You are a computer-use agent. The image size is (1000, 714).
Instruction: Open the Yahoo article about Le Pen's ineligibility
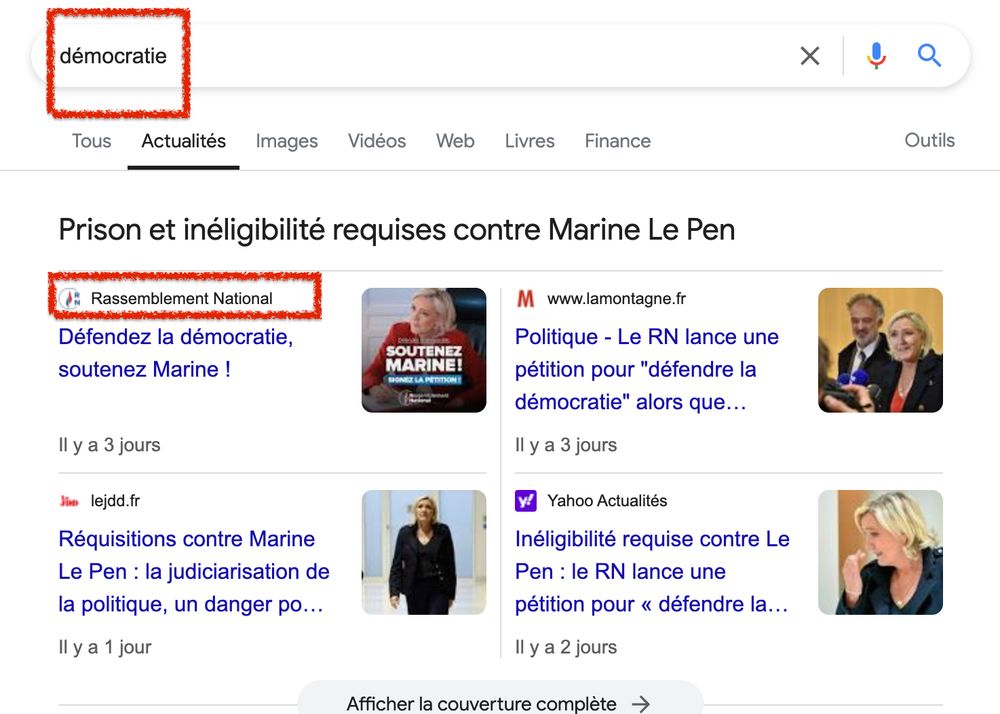(x=652, y=571)
